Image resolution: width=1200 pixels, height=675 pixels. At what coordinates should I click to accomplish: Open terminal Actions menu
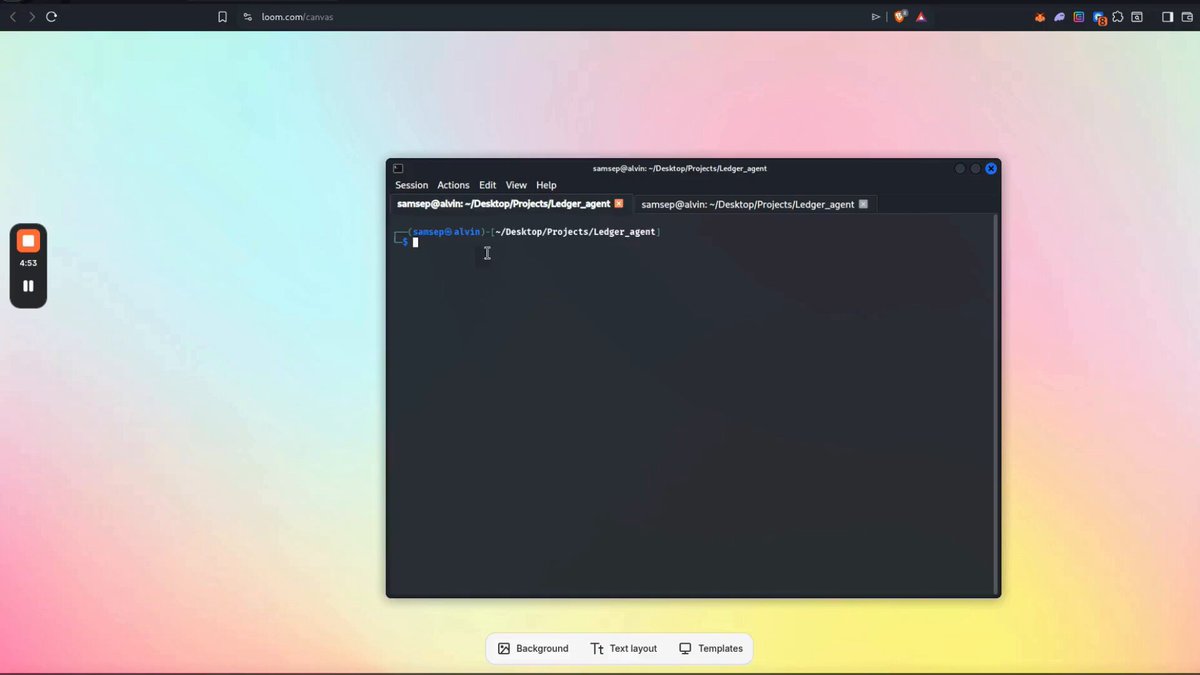point(453,185)
